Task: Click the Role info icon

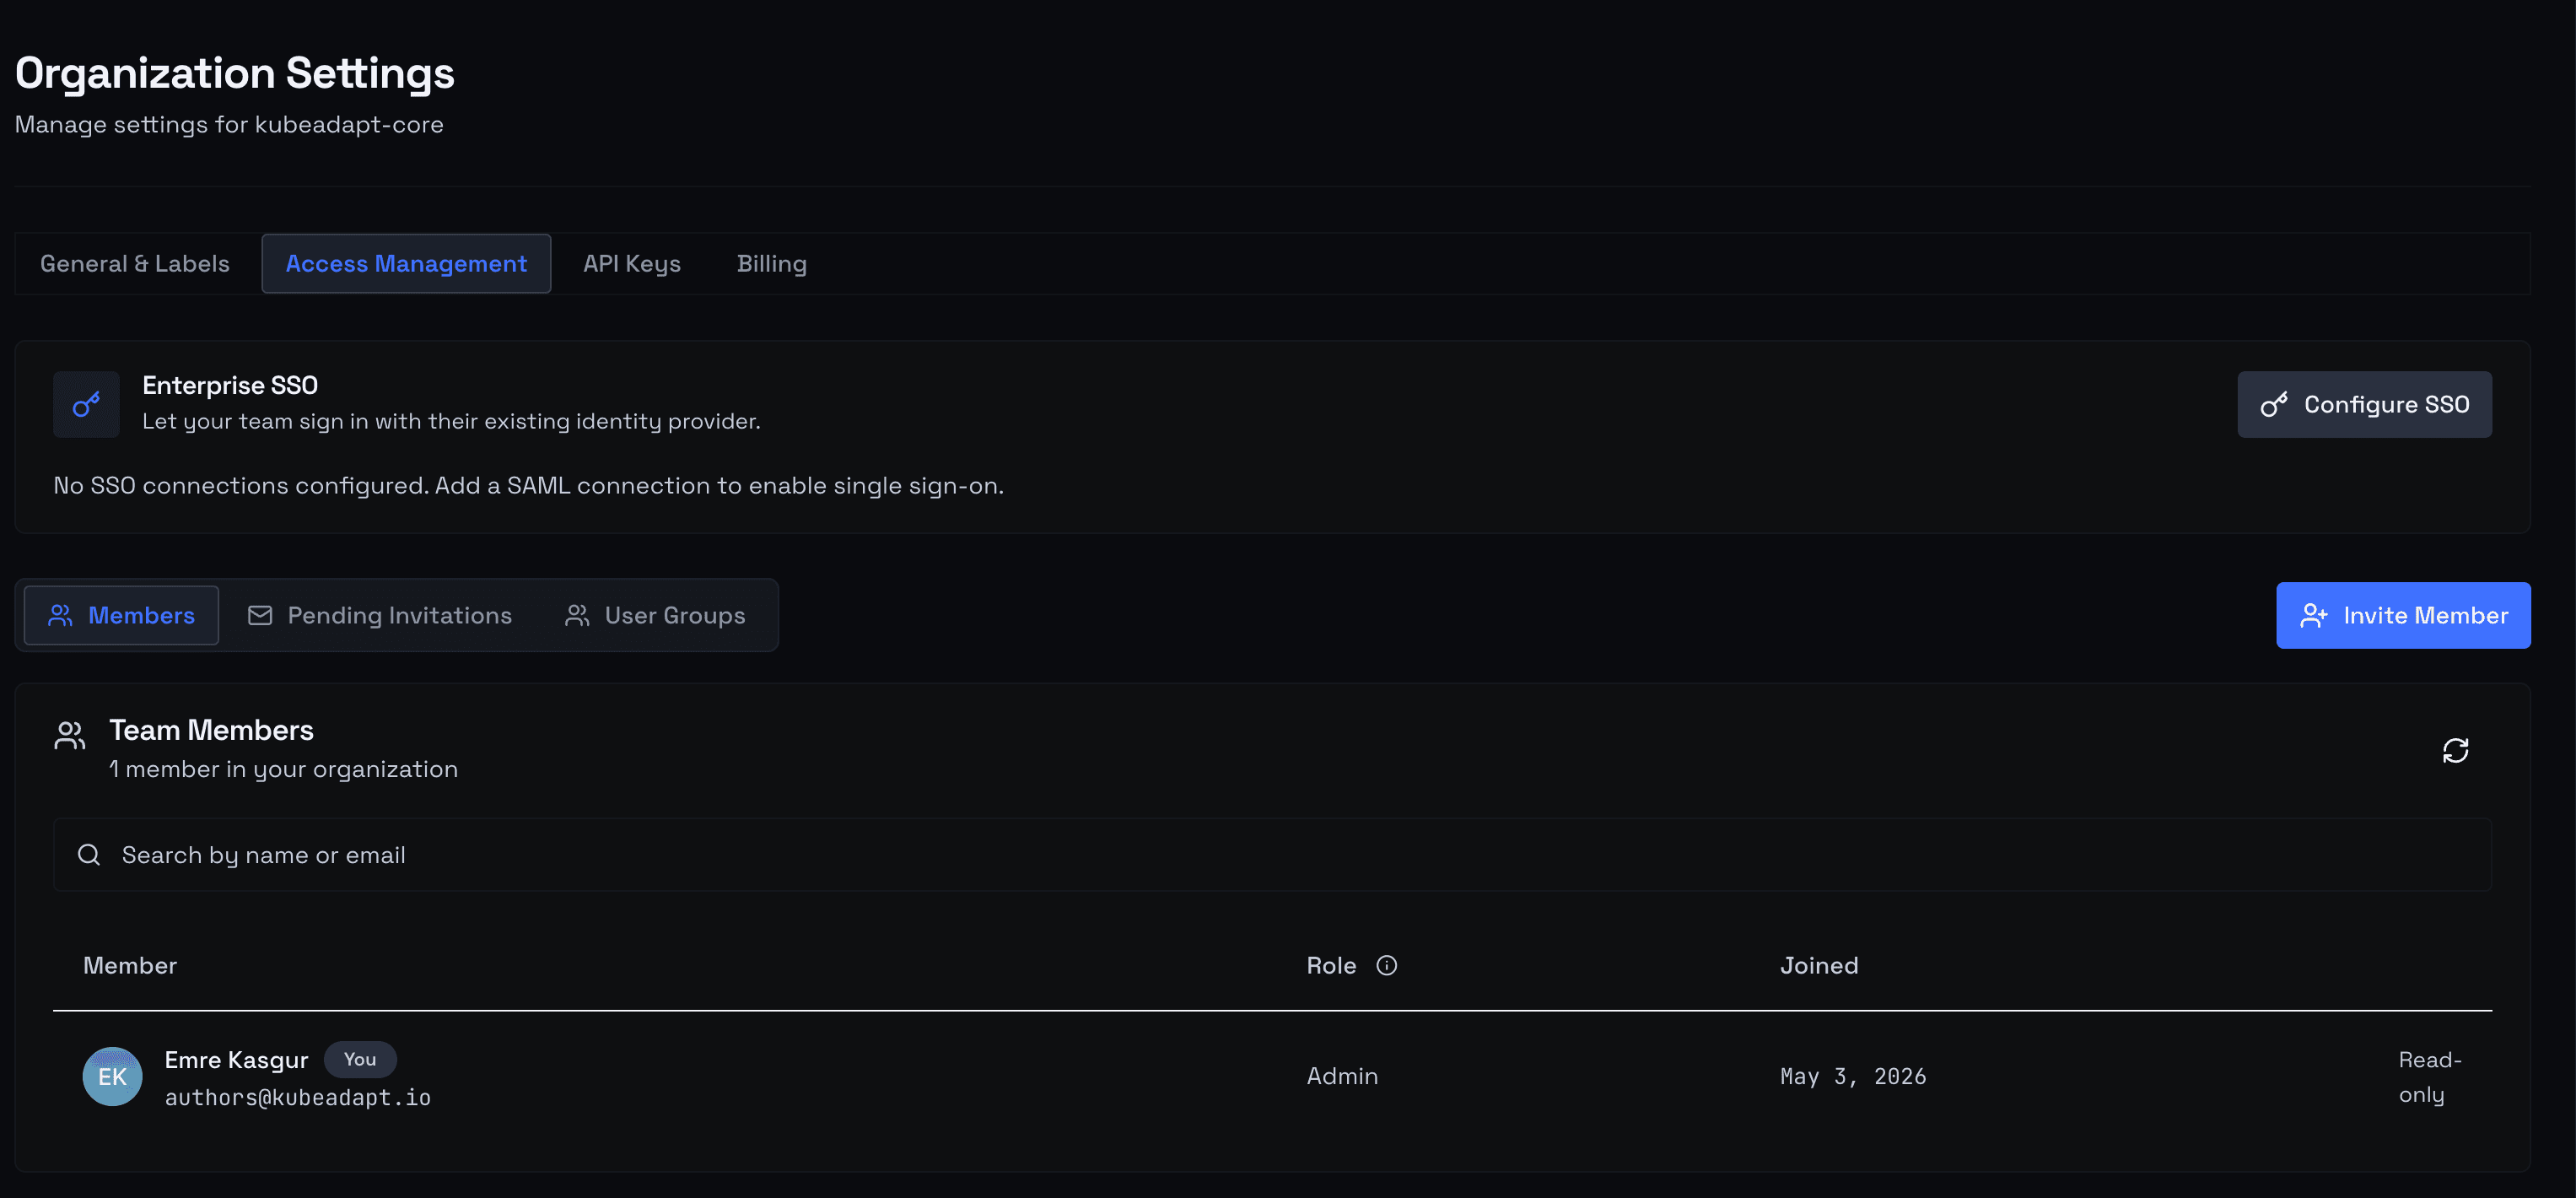Action: tap(1386, 965)
